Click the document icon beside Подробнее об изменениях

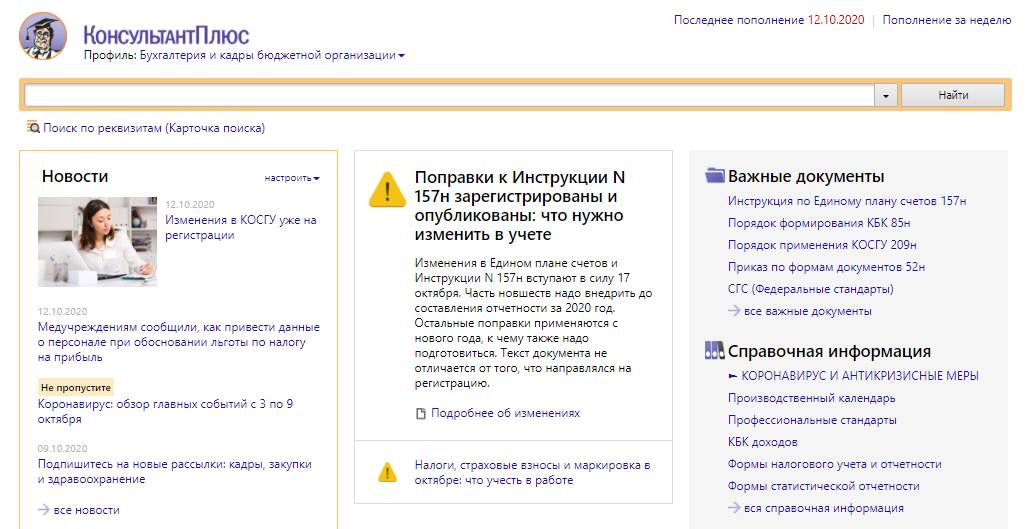pos(421,414)
